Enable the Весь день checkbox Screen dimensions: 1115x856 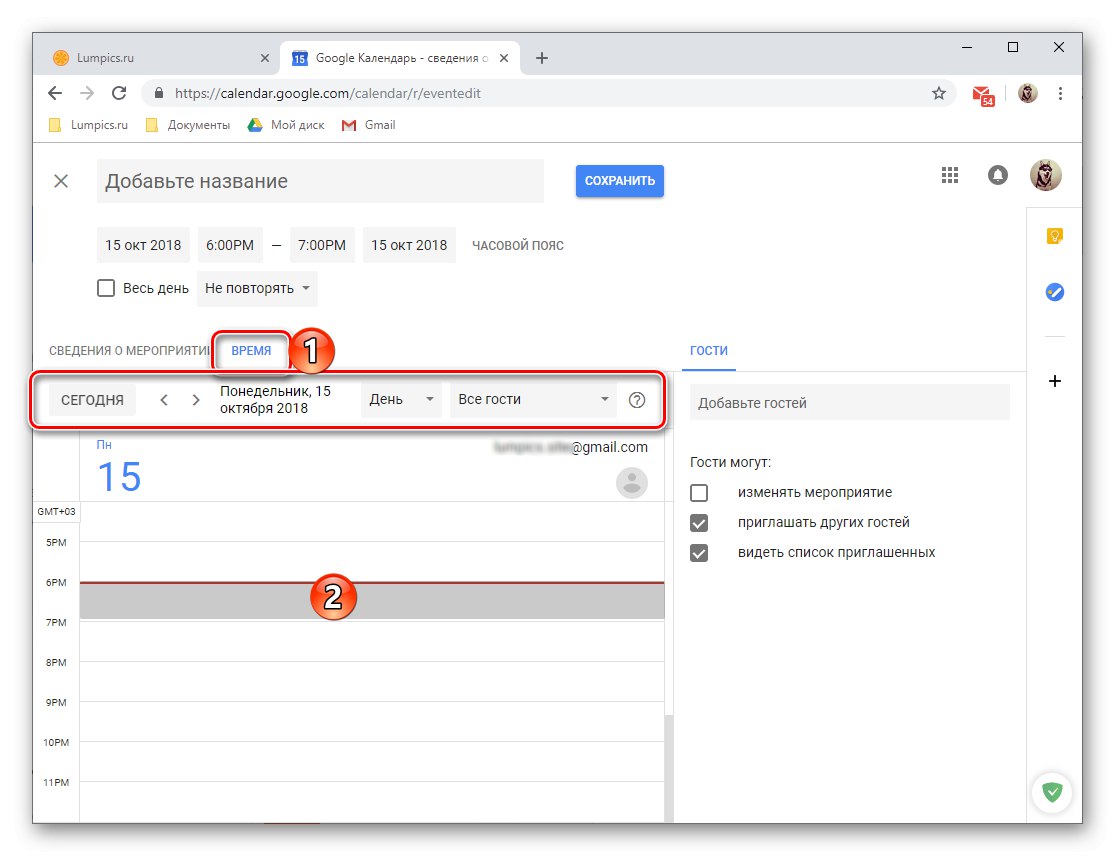[106, 287]
